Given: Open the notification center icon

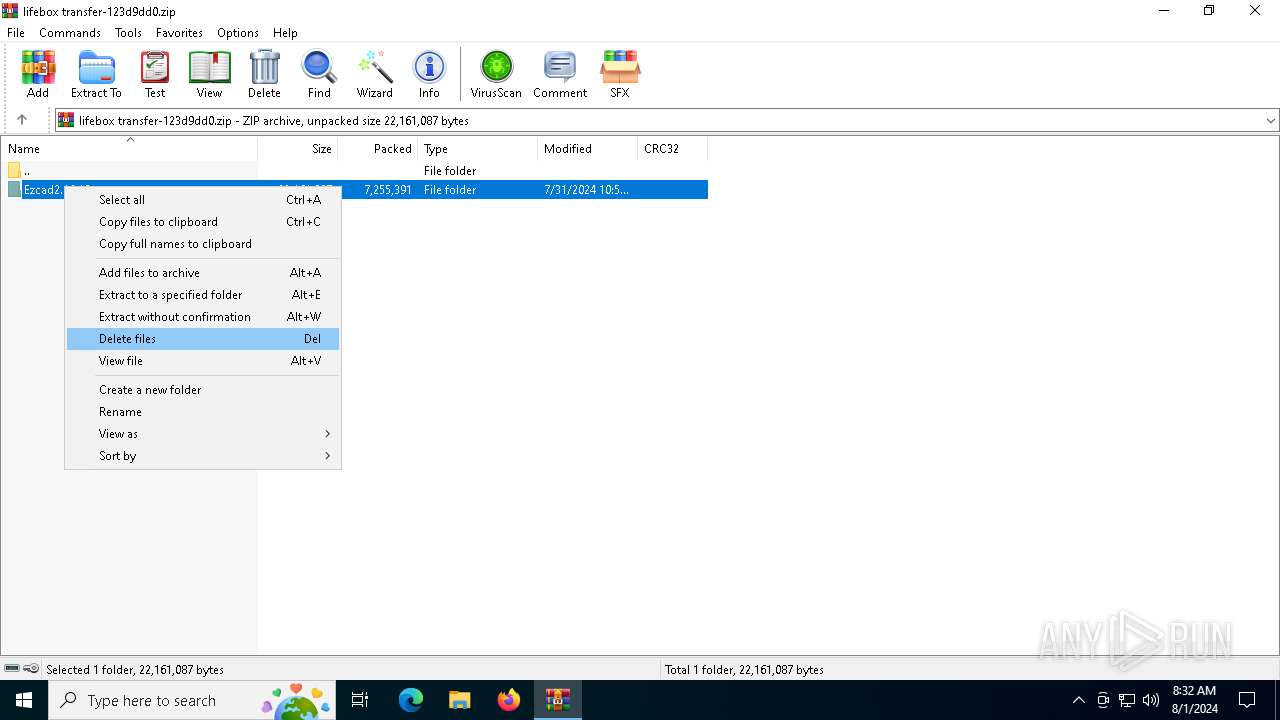Looking at the screenshot, I should click(x=1247, y=700).
